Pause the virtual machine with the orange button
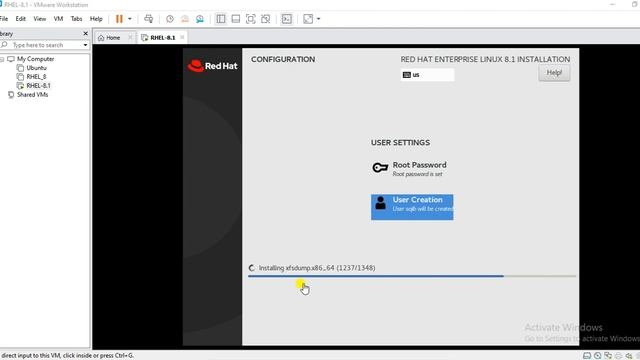This screenshot has height=360, width=640. pyautogui.click(x=119, y=19)
